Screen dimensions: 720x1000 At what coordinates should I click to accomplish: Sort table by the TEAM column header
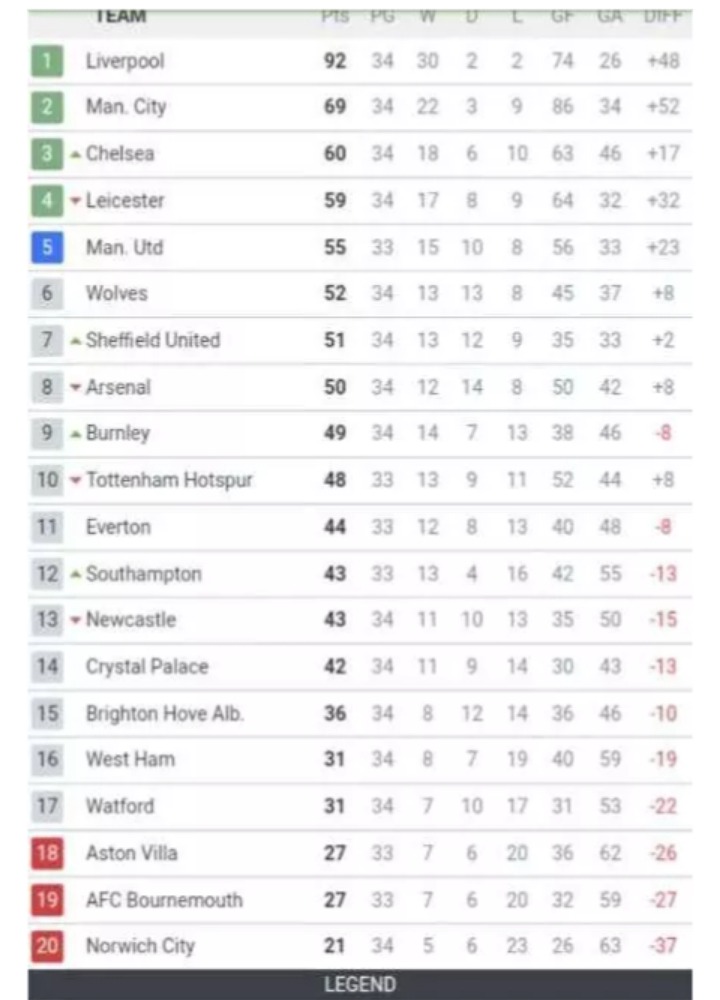click(122, 16)
